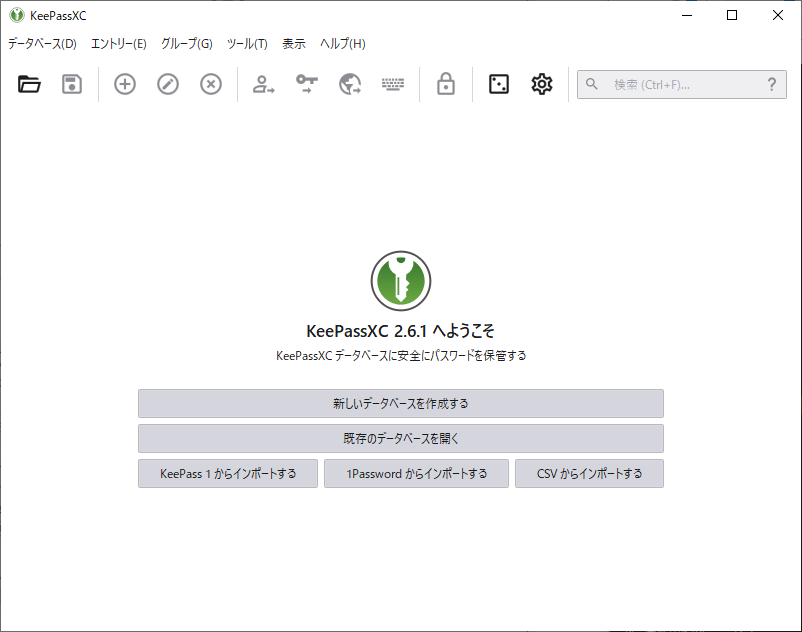802x632 pixels.
Task: Click the add new entry plus icon
Action: point(125,84)
